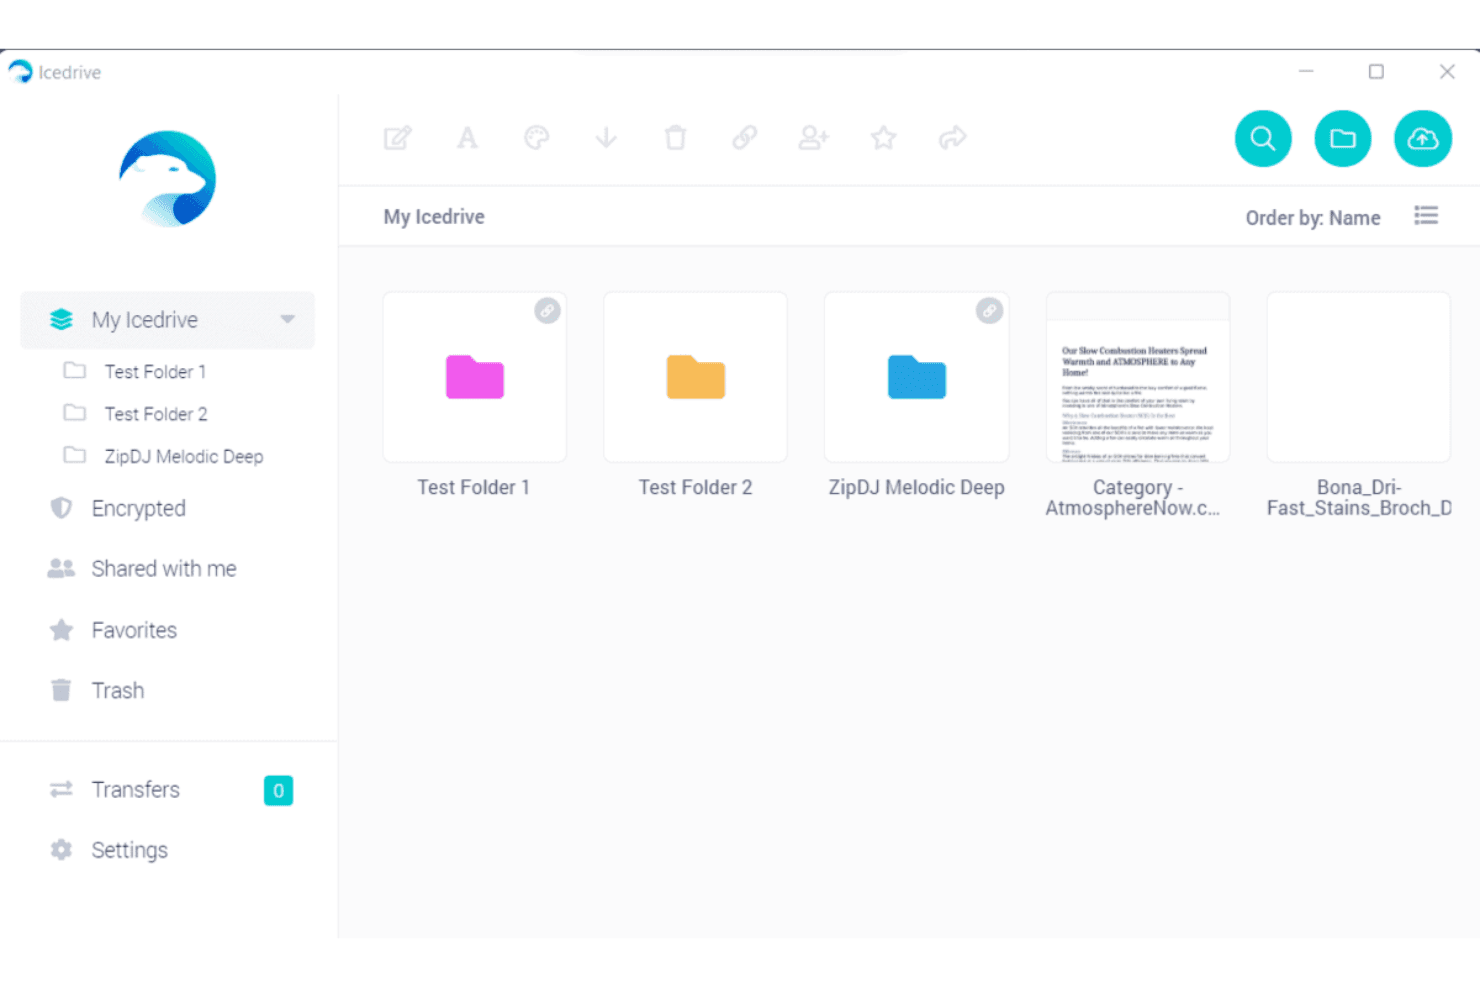Select Test Folder 2 in sidebar tree
The width and height of the screenshot is (1480, 987).
155,414
